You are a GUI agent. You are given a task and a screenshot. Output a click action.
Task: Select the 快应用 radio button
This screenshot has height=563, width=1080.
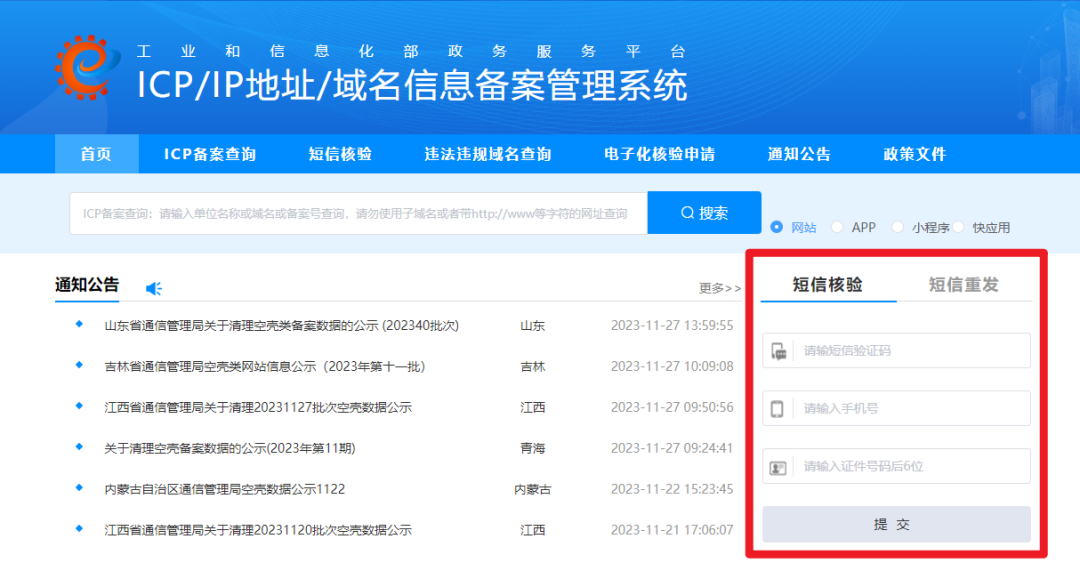[958, 227]
